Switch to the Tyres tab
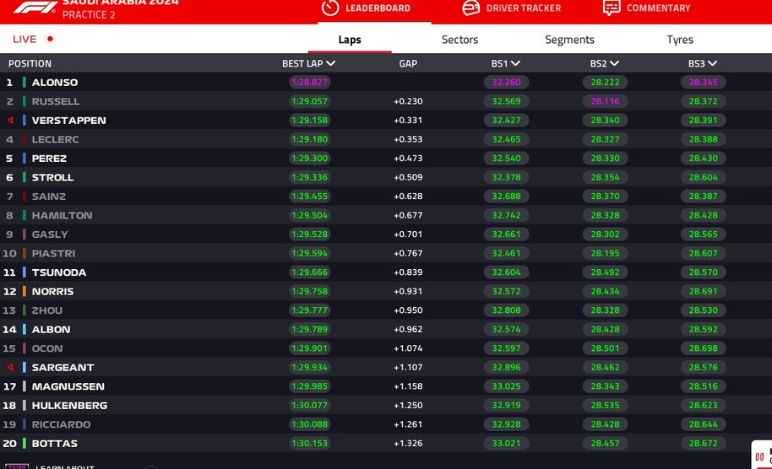Screen dimensions: 772x469 pyautogui.click(x=680, y=40)
